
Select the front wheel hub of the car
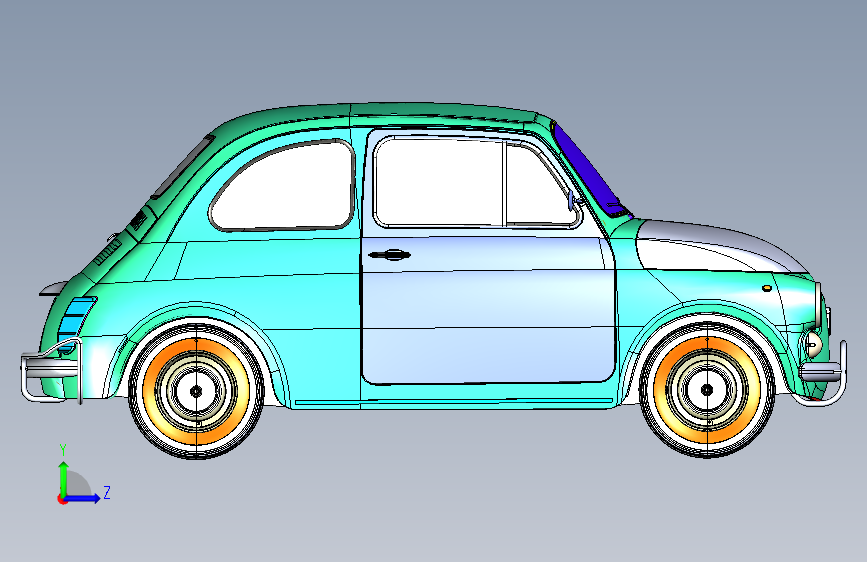coord(707,390)
